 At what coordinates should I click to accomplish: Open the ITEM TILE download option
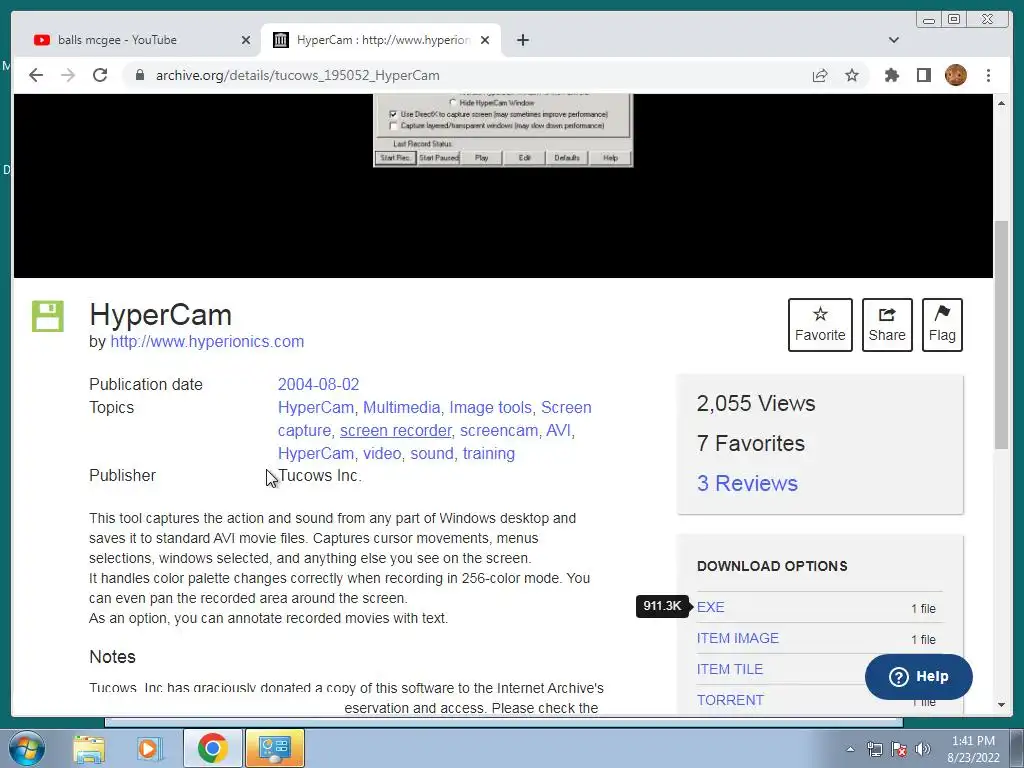[x=729, y=669]
